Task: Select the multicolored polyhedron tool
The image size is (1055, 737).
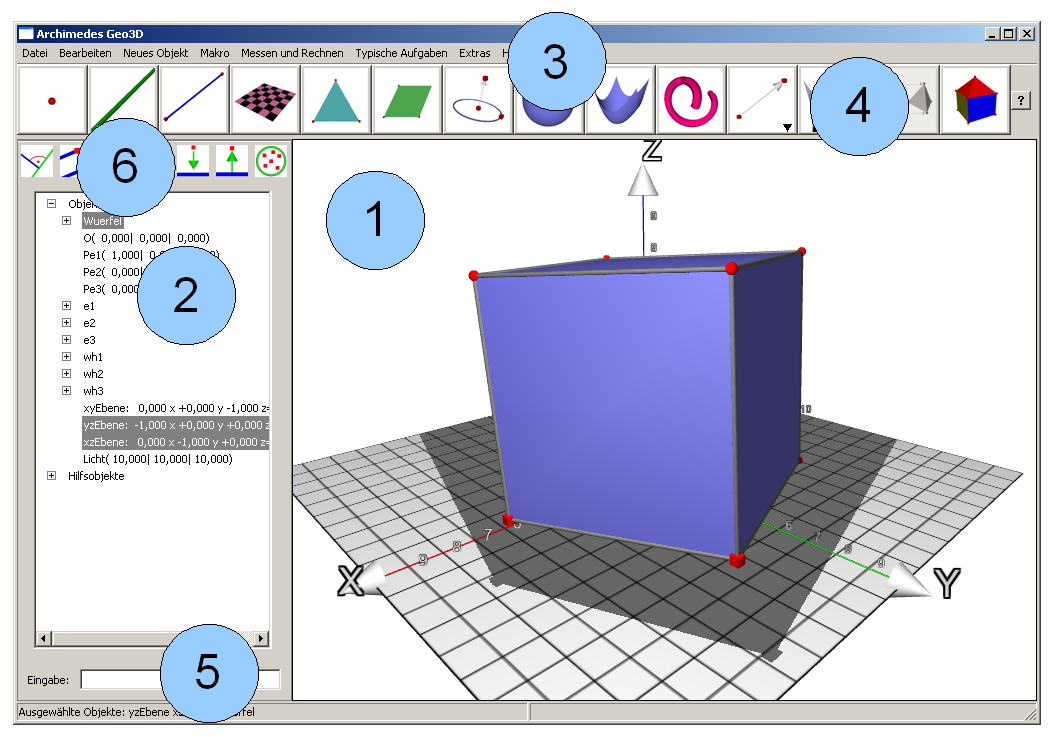Action: tap(975, 100)
